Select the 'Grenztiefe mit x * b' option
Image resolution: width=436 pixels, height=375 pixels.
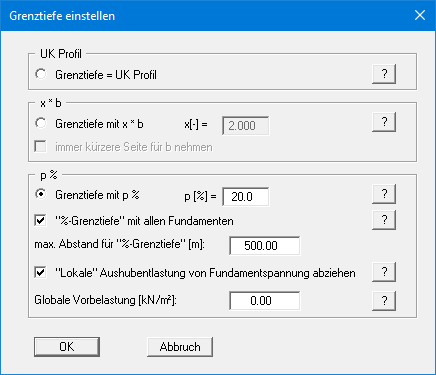coord(41,123)
